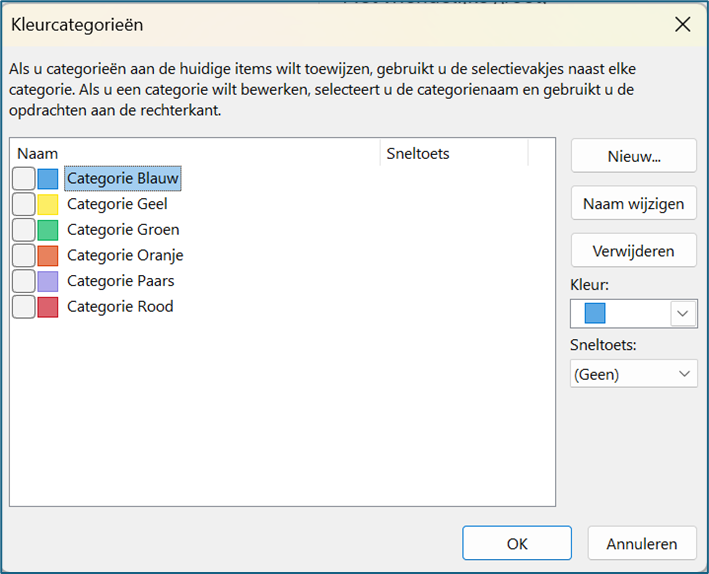The height and width of the screenshot is (574, 709).
Task: Select the Categorie Paars list item
Action: pyautogui.click(x=119, y=281)
